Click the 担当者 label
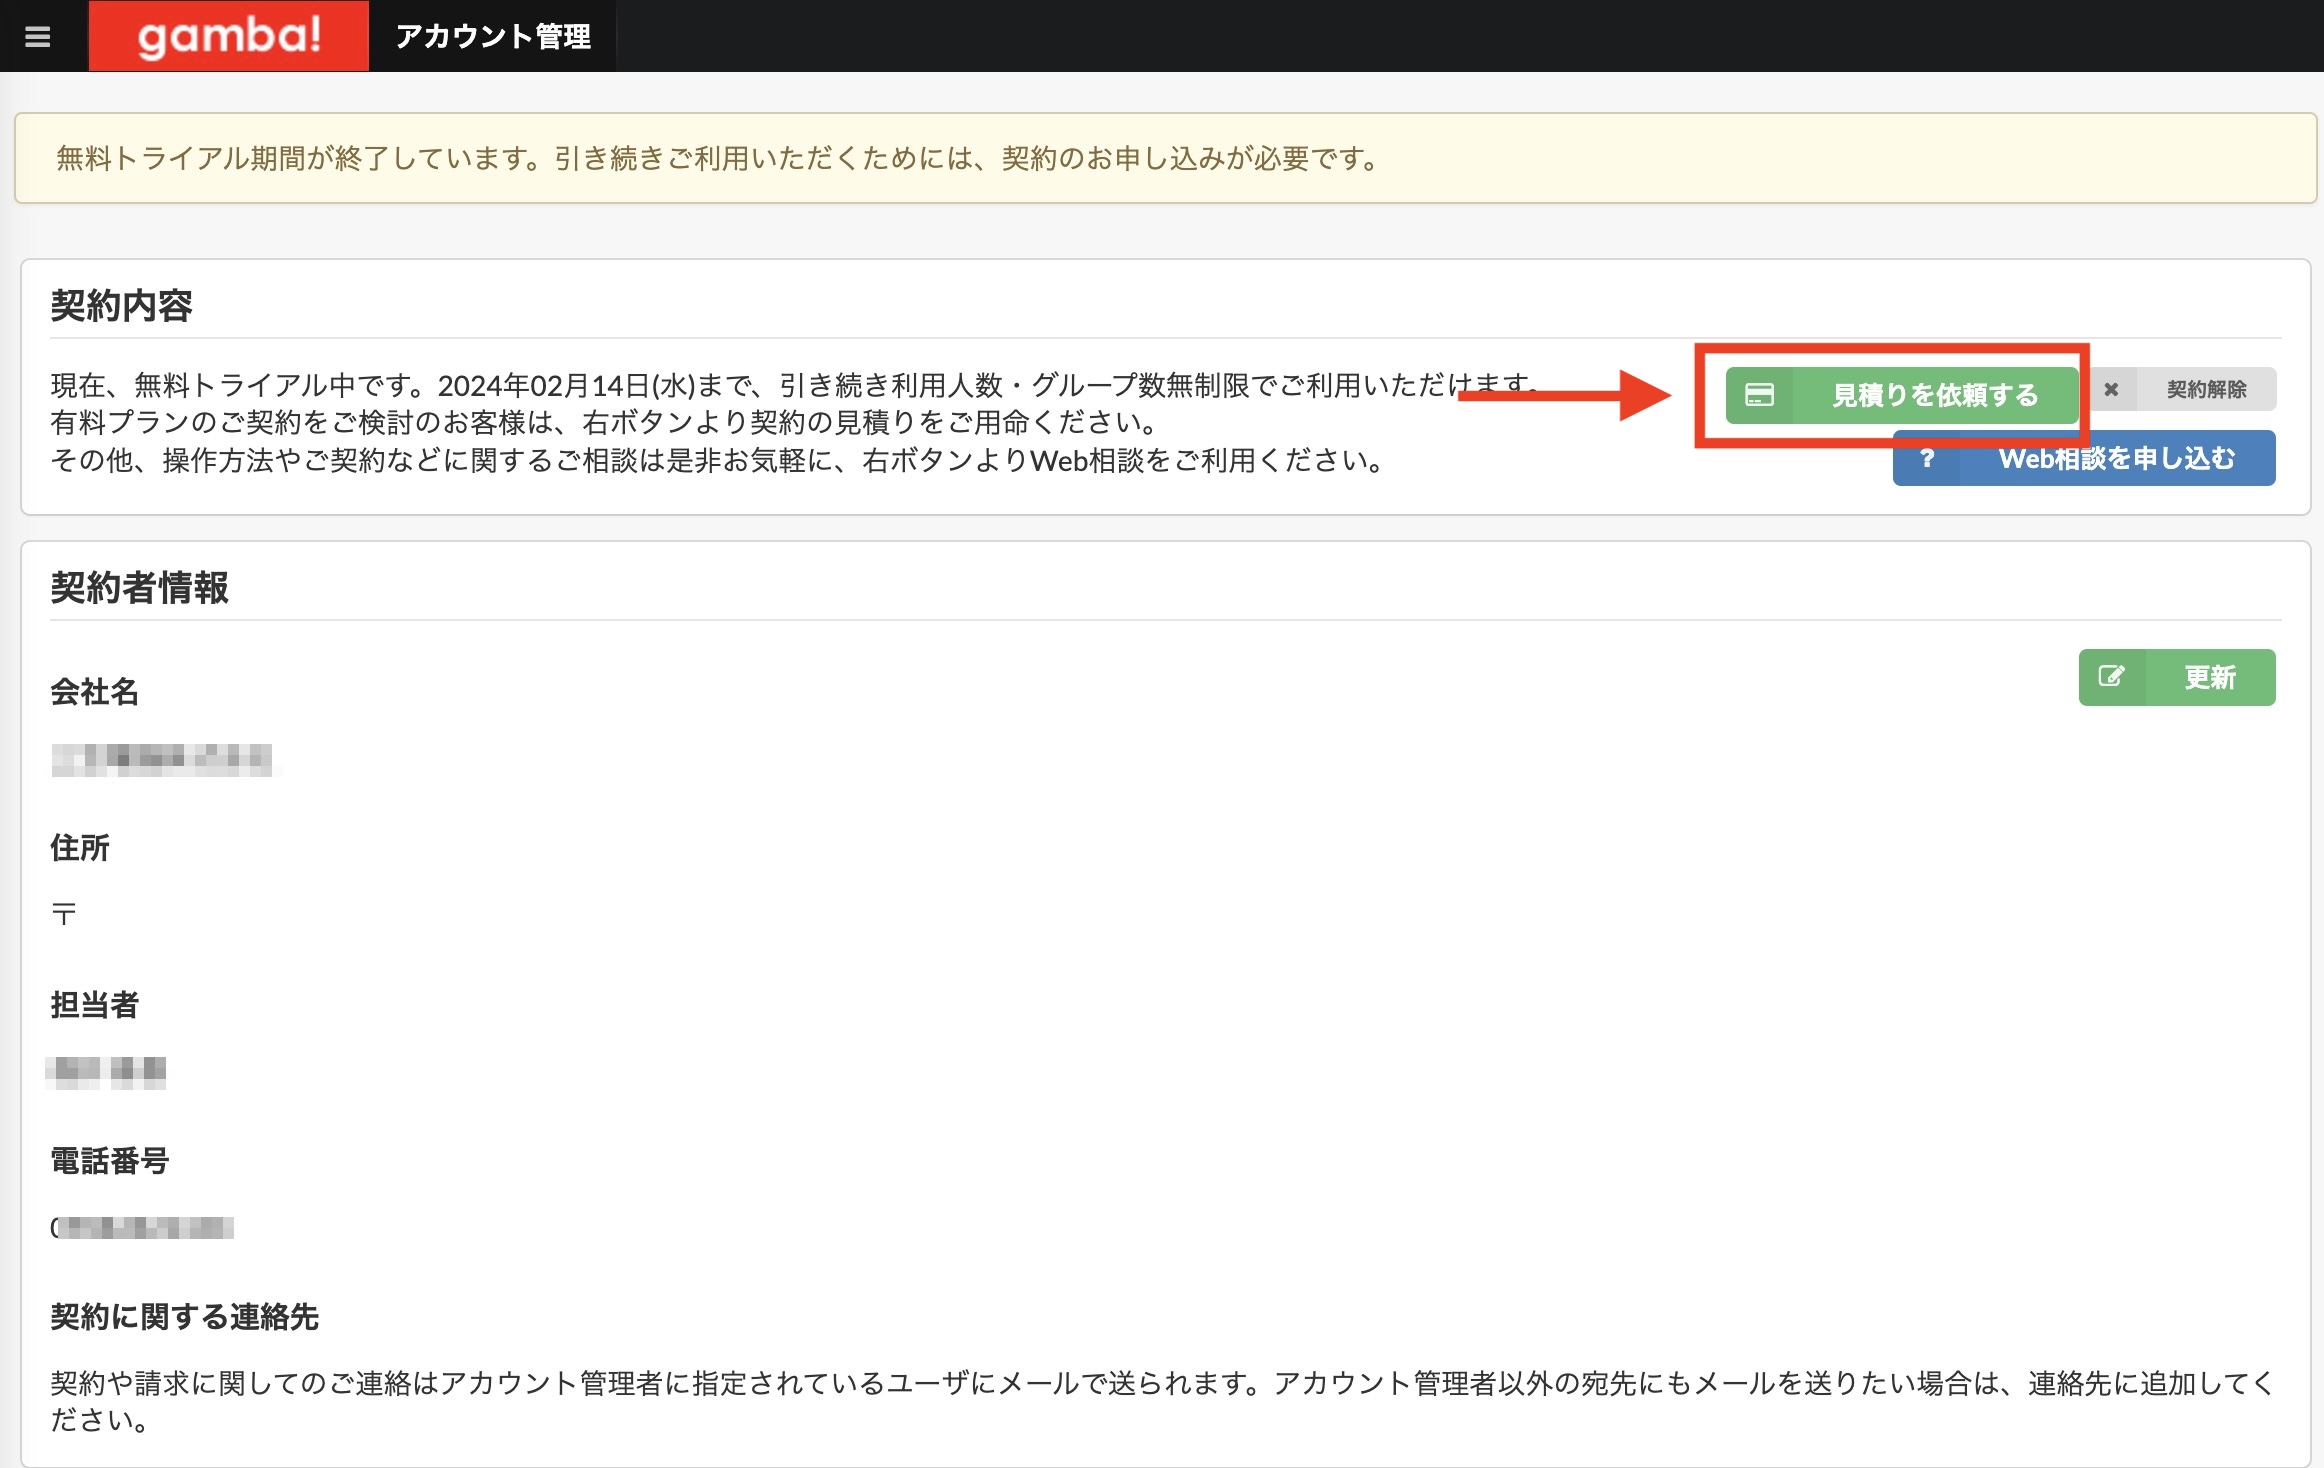The width and height of the screenshot is (2324, 1468). pos(94,1004)
